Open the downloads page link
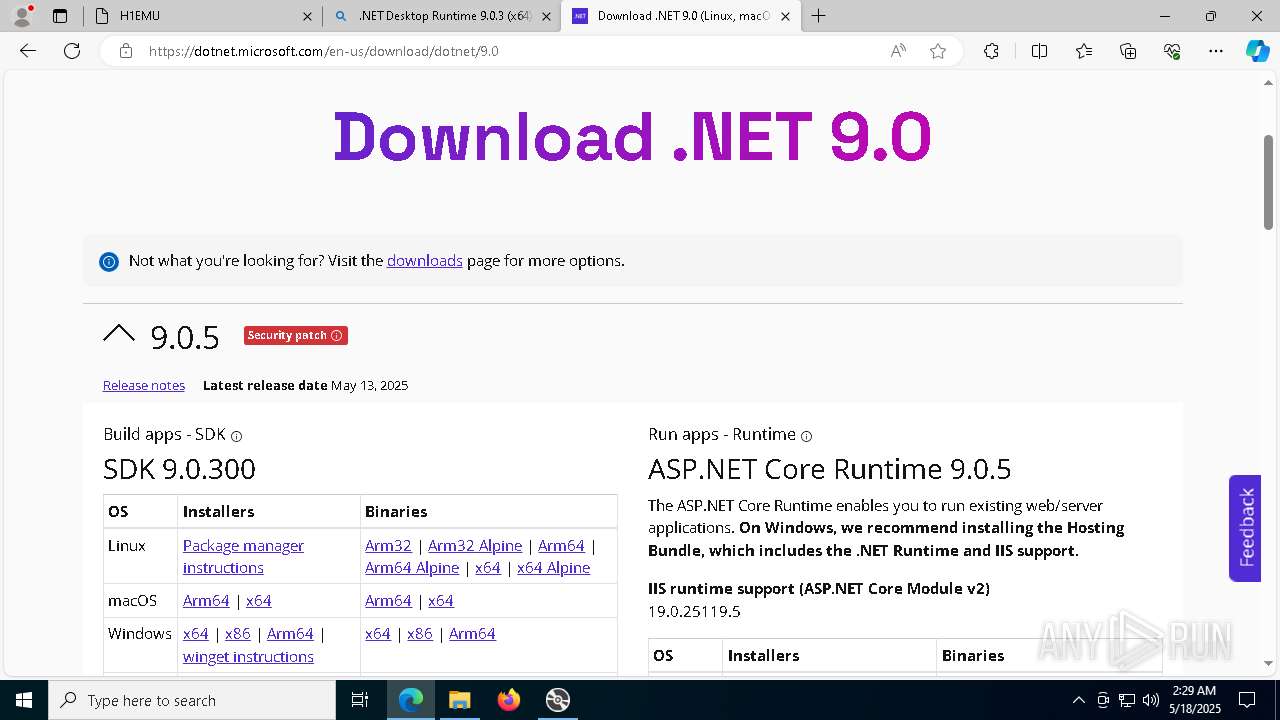 coord(424,261)
